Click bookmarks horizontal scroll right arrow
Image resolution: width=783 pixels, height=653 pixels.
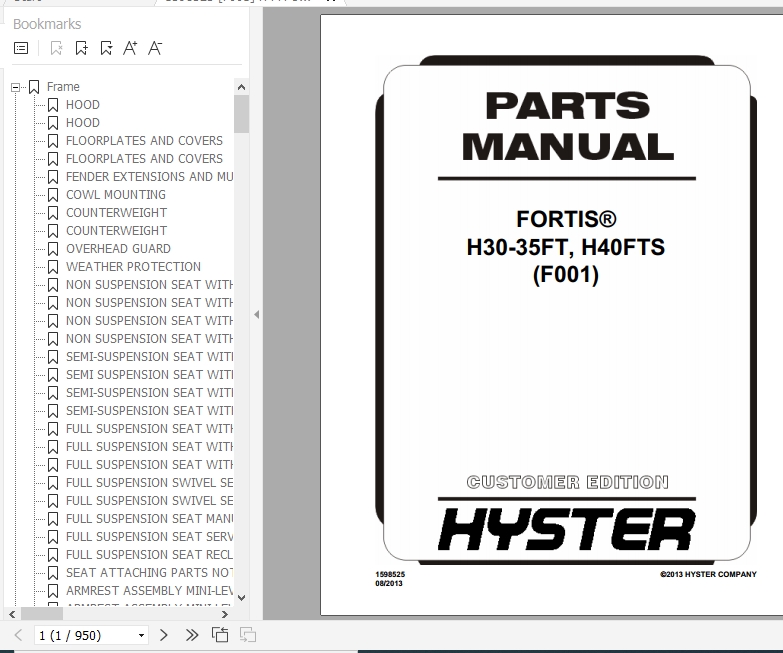pyautogui.click(x=225, y=615)
